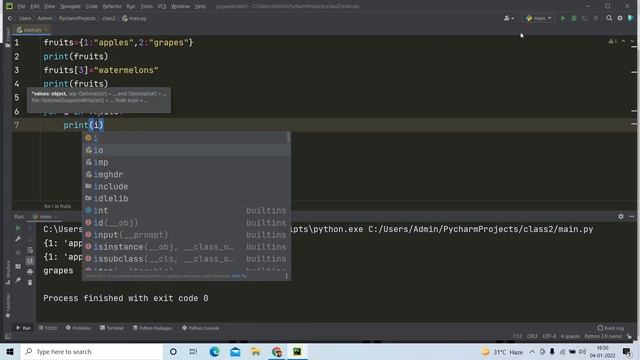Switch to Chrome on the taskbar
Viewport: 640px width, 360px height.
pyautogui.click(x=277, y=351)
